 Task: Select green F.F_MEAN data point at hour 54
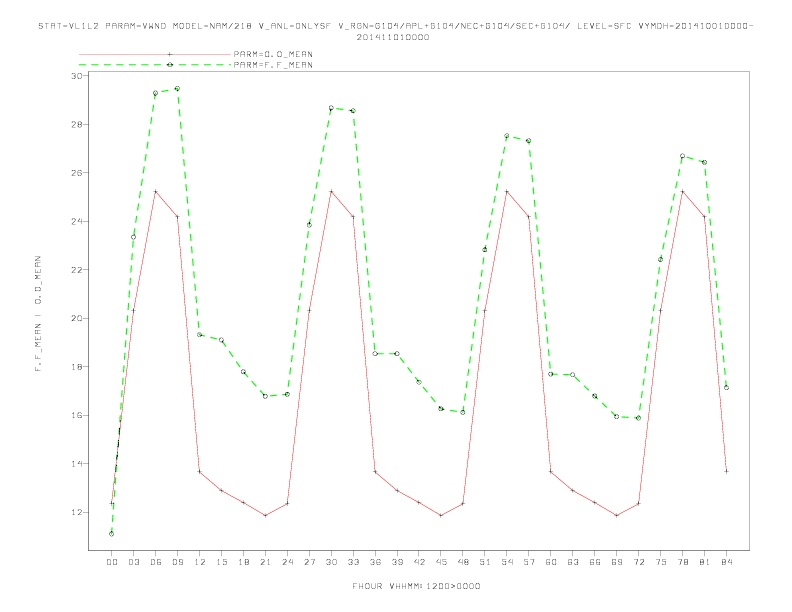coord(507,136)
